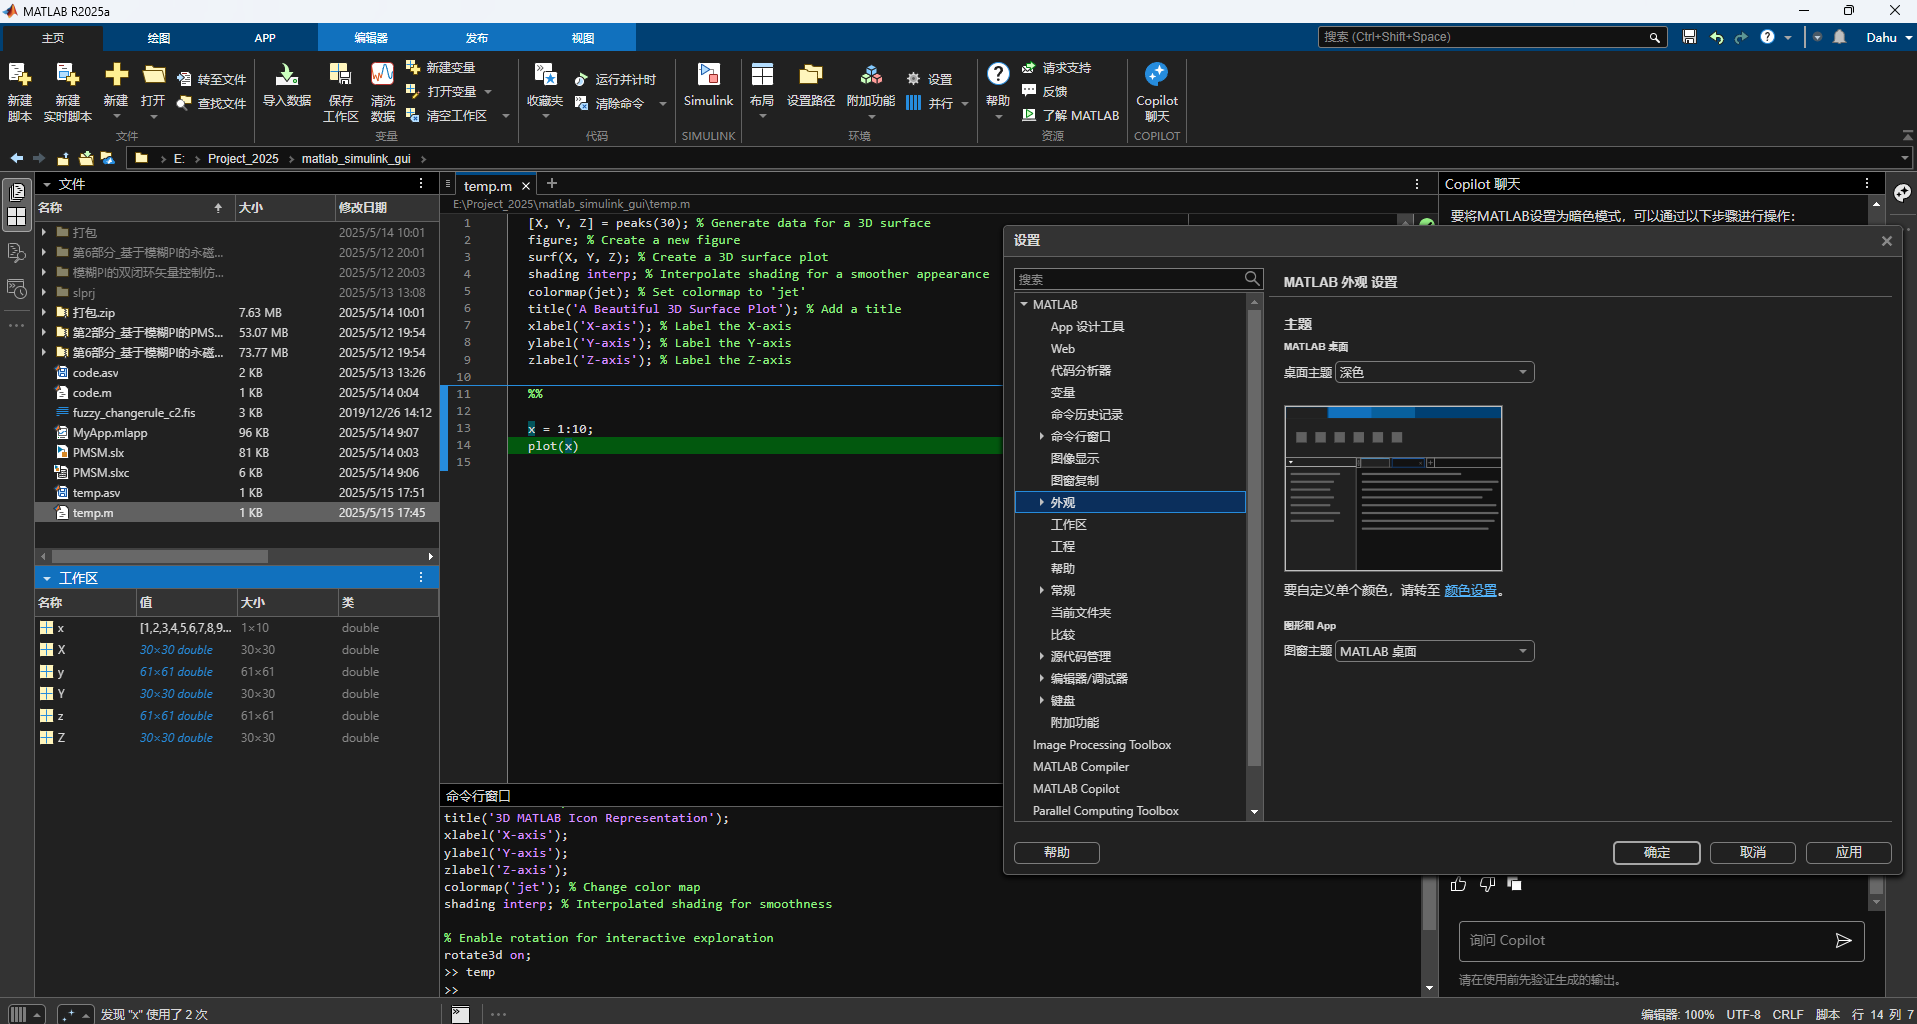Screen dimensions: 1917x1024
Task: Open Copilot 聊天 from the toolstrip
Action: (x=1156, y=76)
